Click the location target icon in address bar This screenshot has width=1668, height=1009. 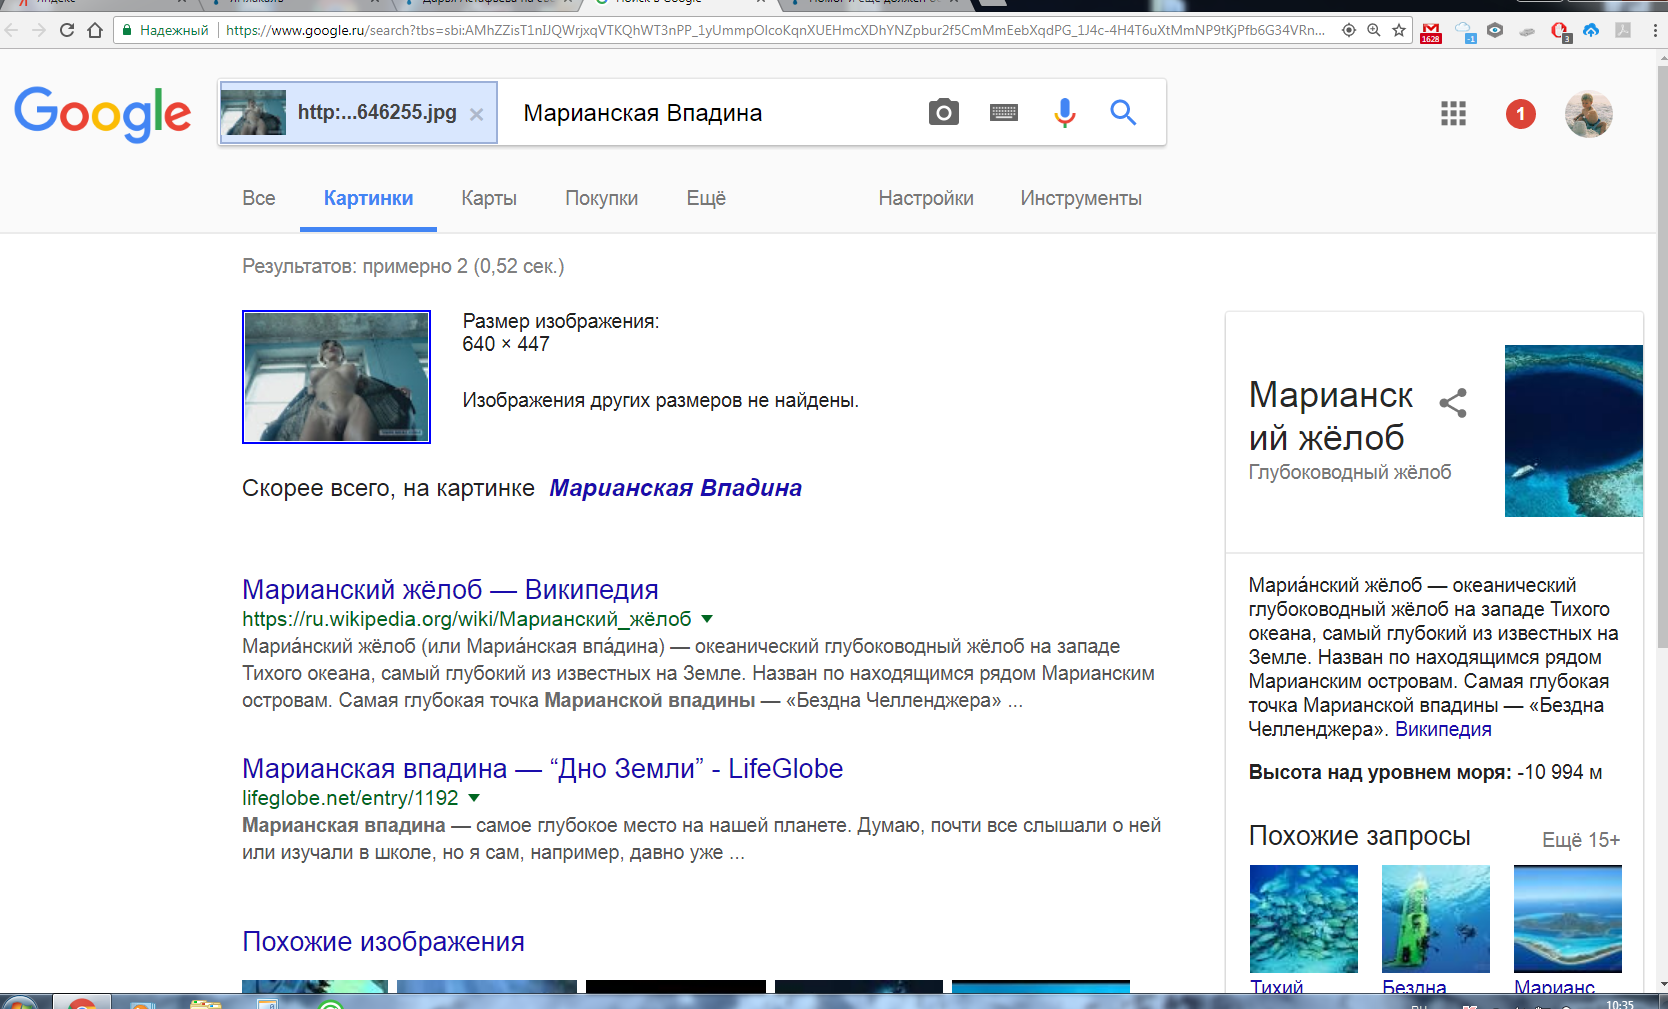[1349, 30]
